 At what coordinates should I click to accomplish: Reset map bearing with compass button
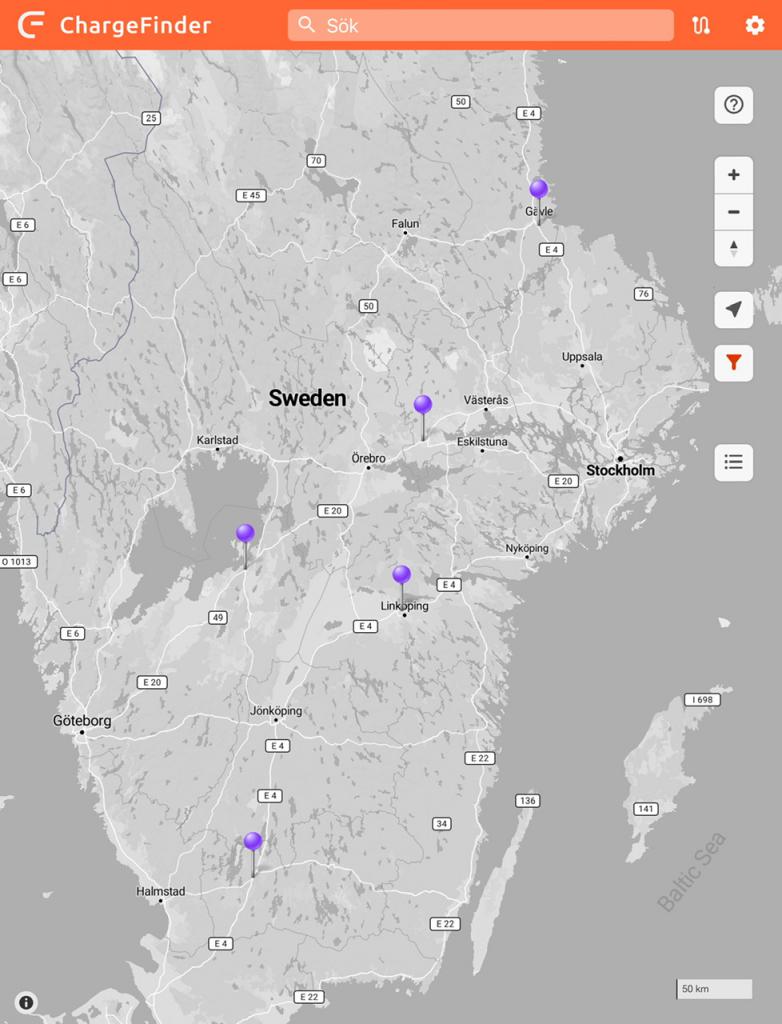tap(733, 248)
